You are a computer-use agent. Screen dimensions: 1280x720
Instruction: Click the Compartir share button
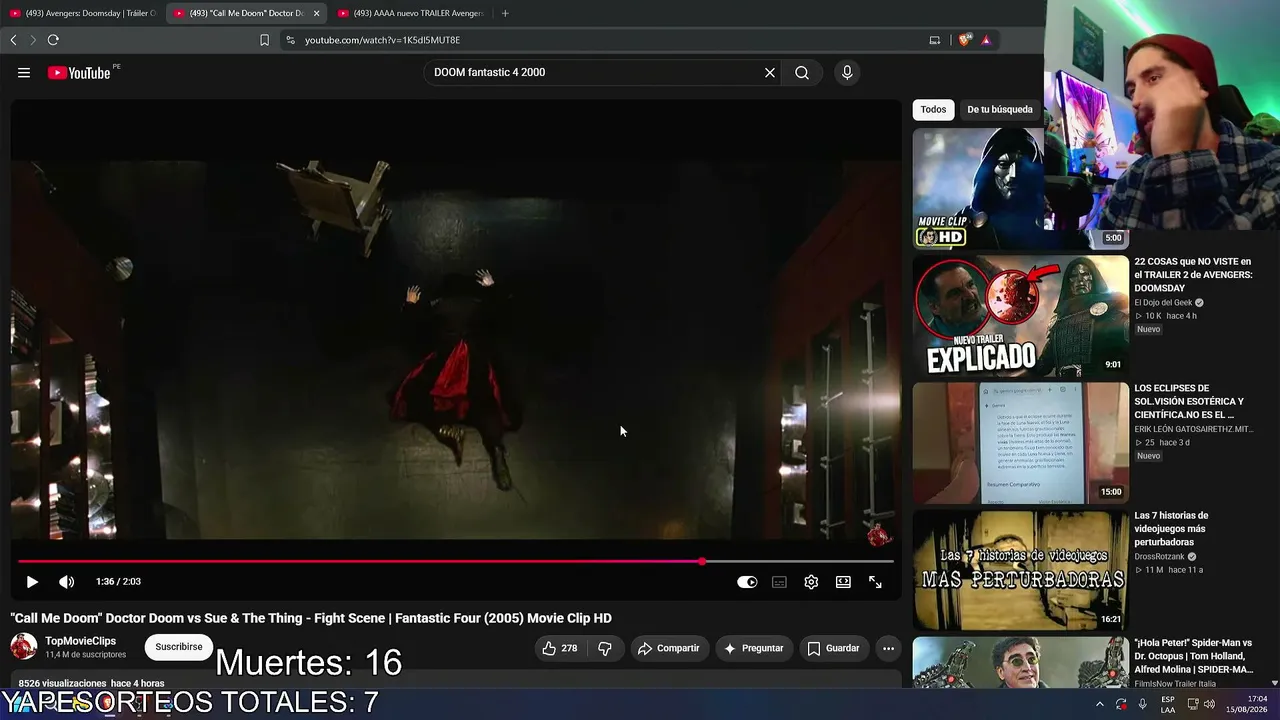(x=668, y=648)
